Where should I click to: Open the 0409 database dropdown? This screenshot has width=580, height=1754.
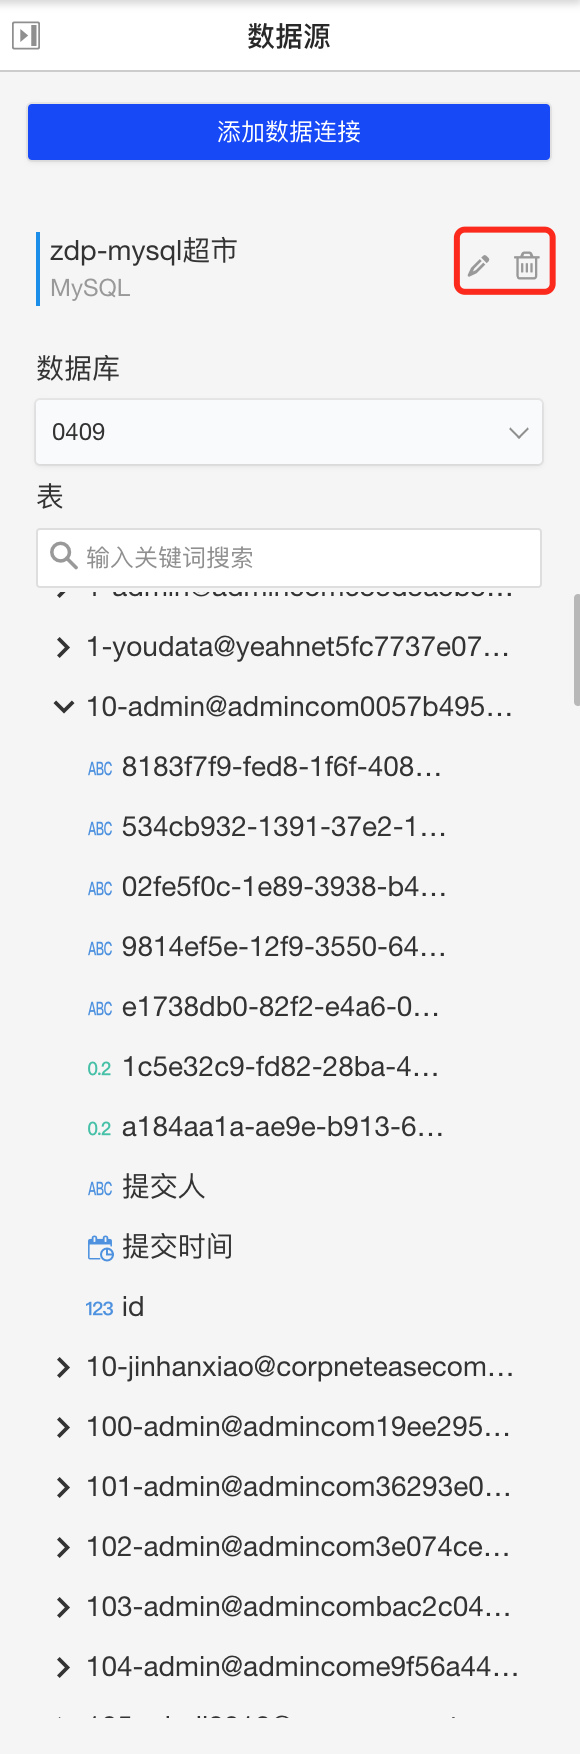point(289,432)
